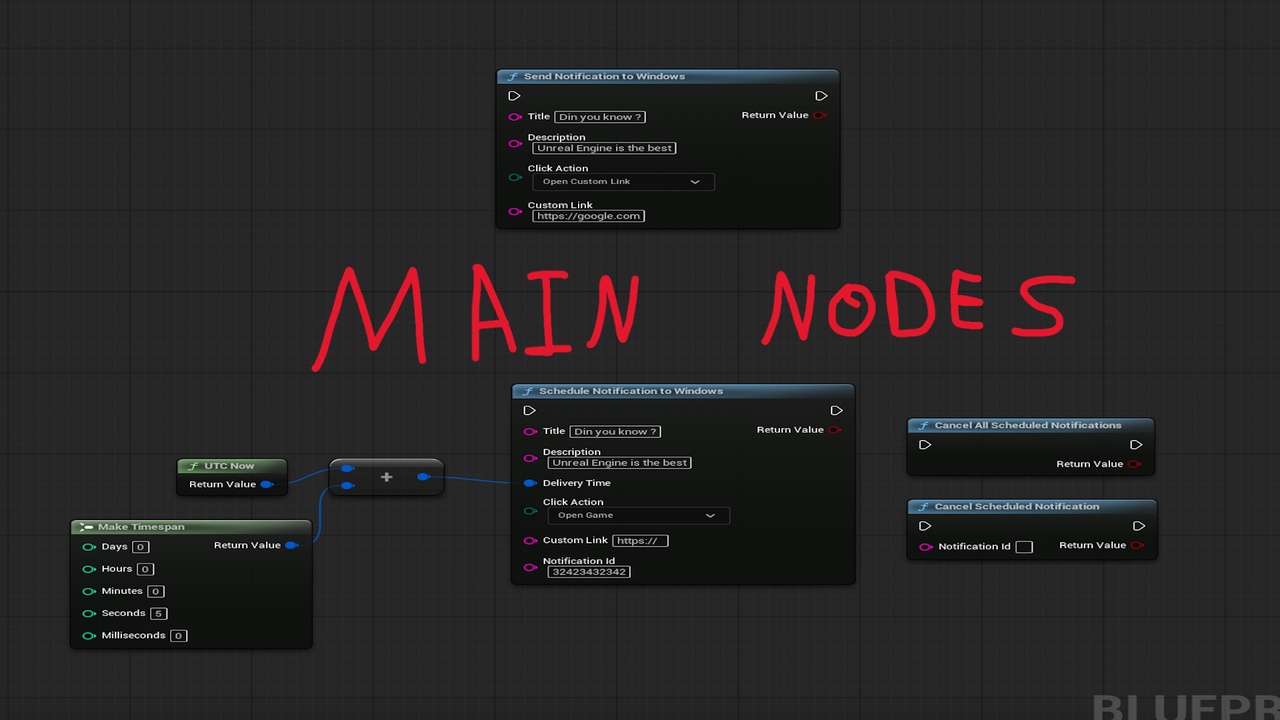Select the Send Notification to Windows node title

click(604, 76)
